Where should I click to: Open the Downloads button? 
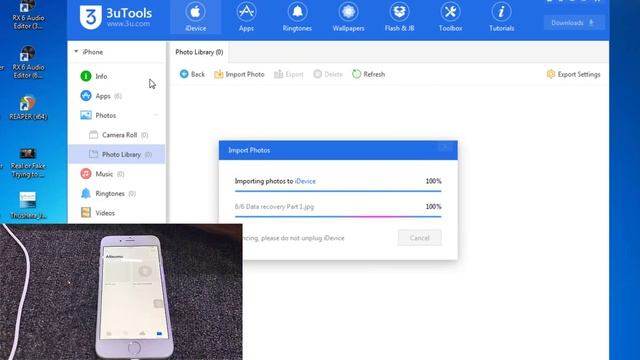(x=574, y=23)
